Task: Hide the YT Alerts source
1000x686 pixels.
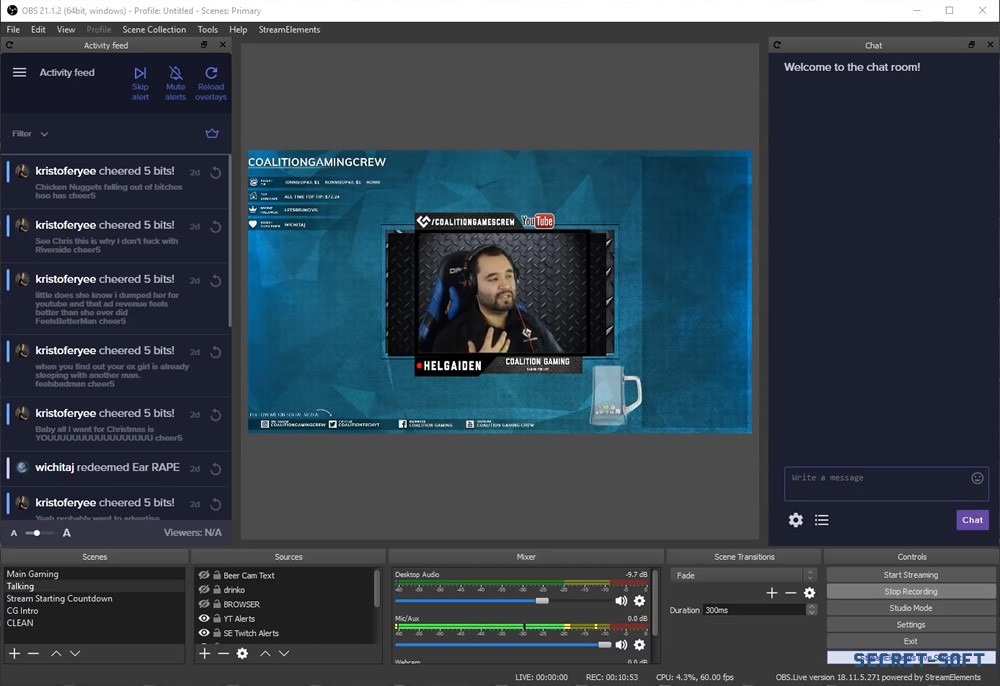Action: click(x=204, y=618)
